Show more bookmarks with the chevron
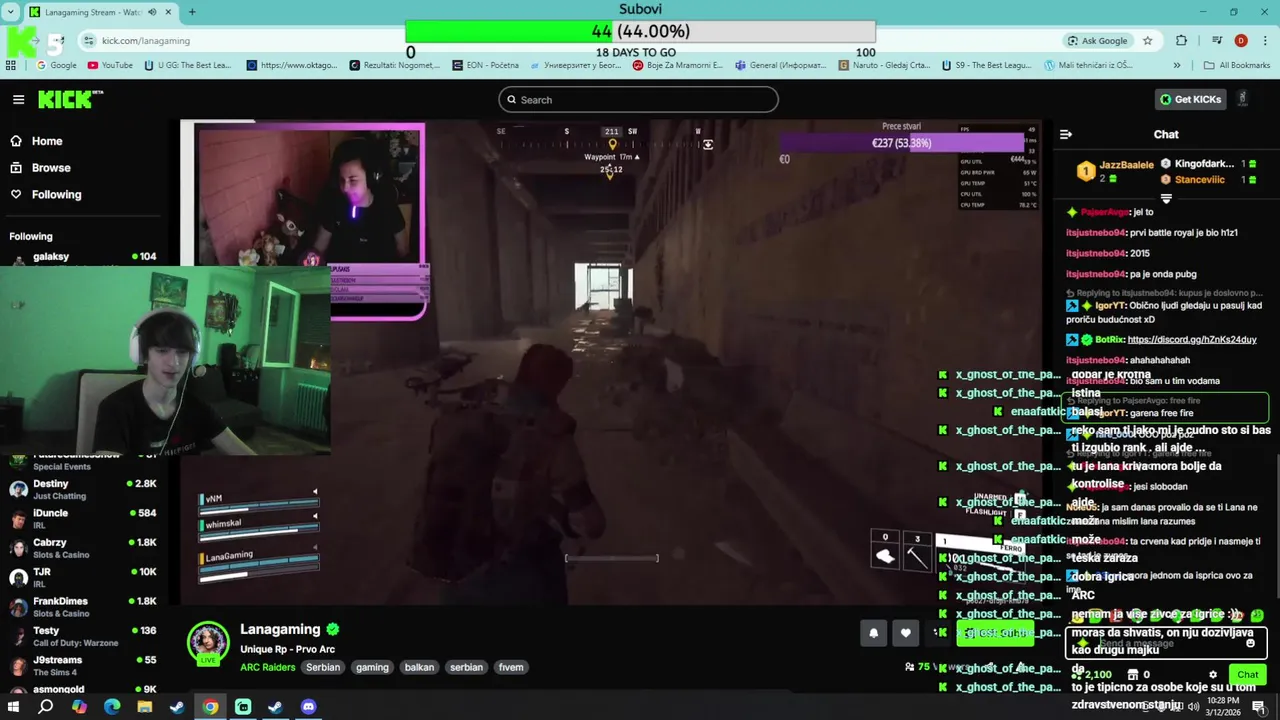 [x=1176, y=65]
